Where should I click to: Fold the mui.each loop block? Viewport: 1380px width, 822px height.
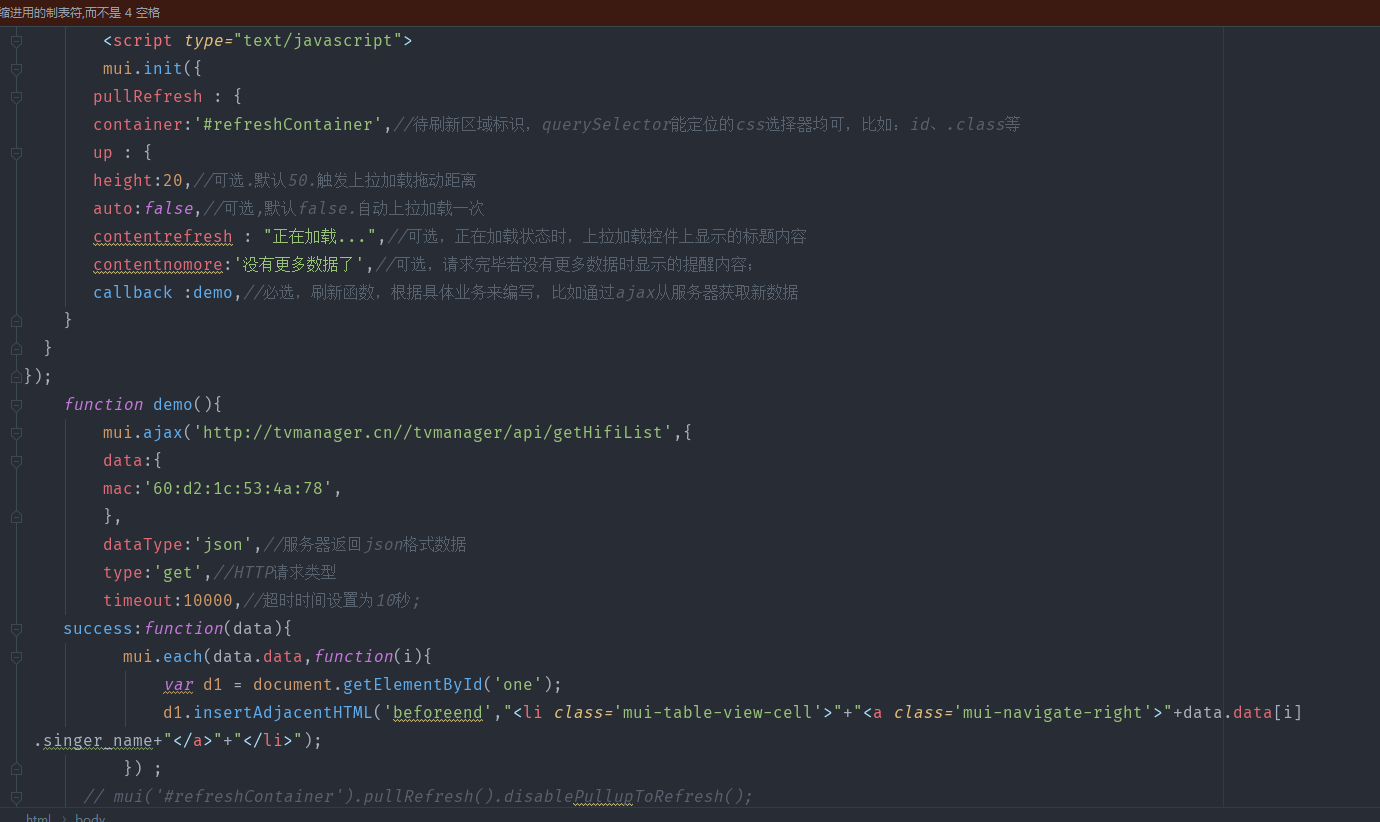16,657
